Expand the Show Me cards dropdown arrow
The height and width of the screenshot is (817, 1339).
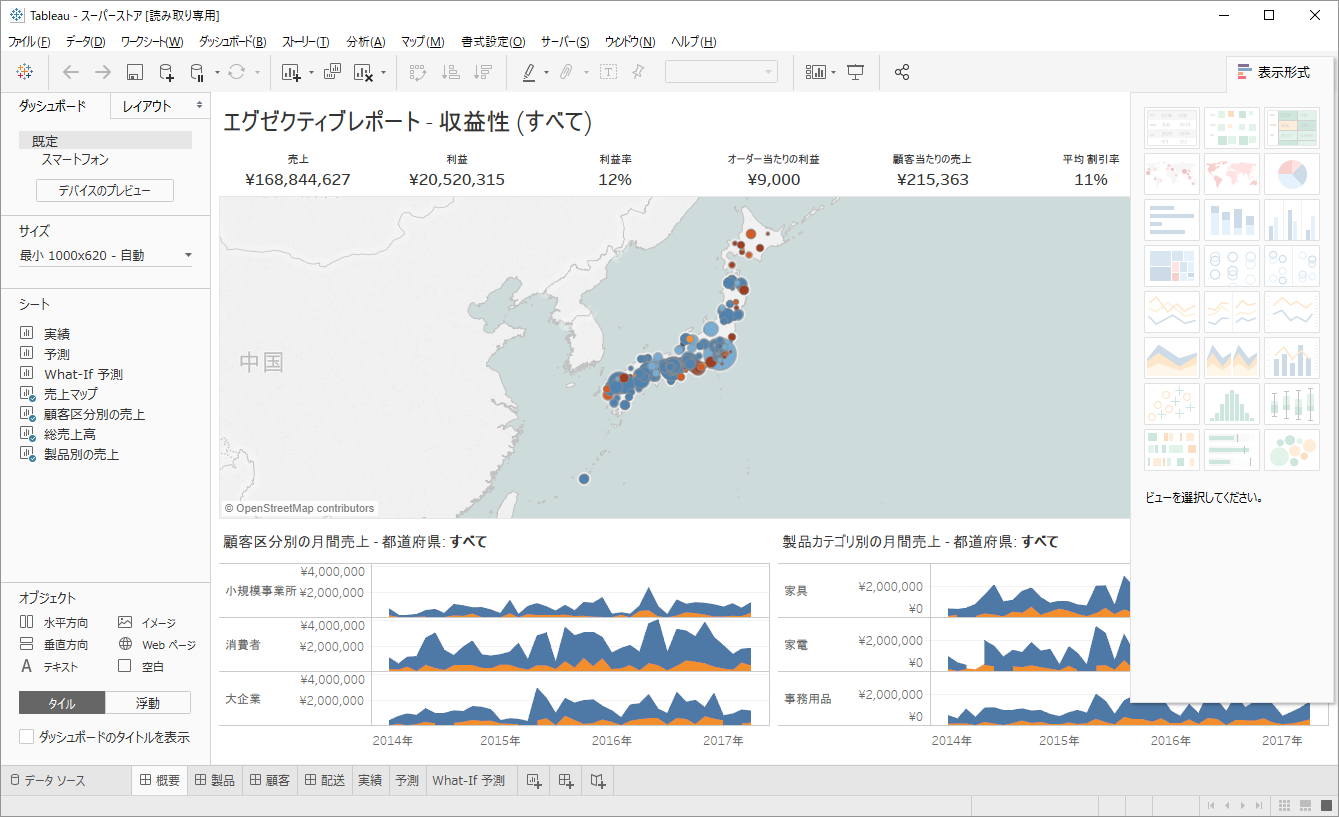pyautogui.click(x=833, y=72)
